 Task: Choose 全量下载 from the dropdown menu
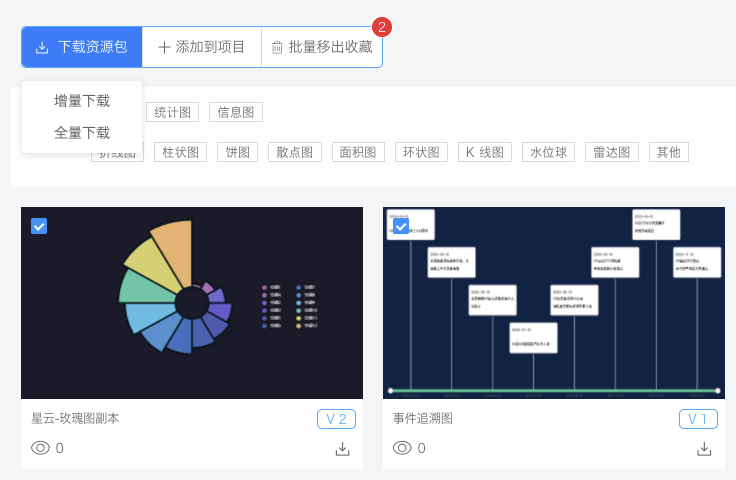[82, 133]
